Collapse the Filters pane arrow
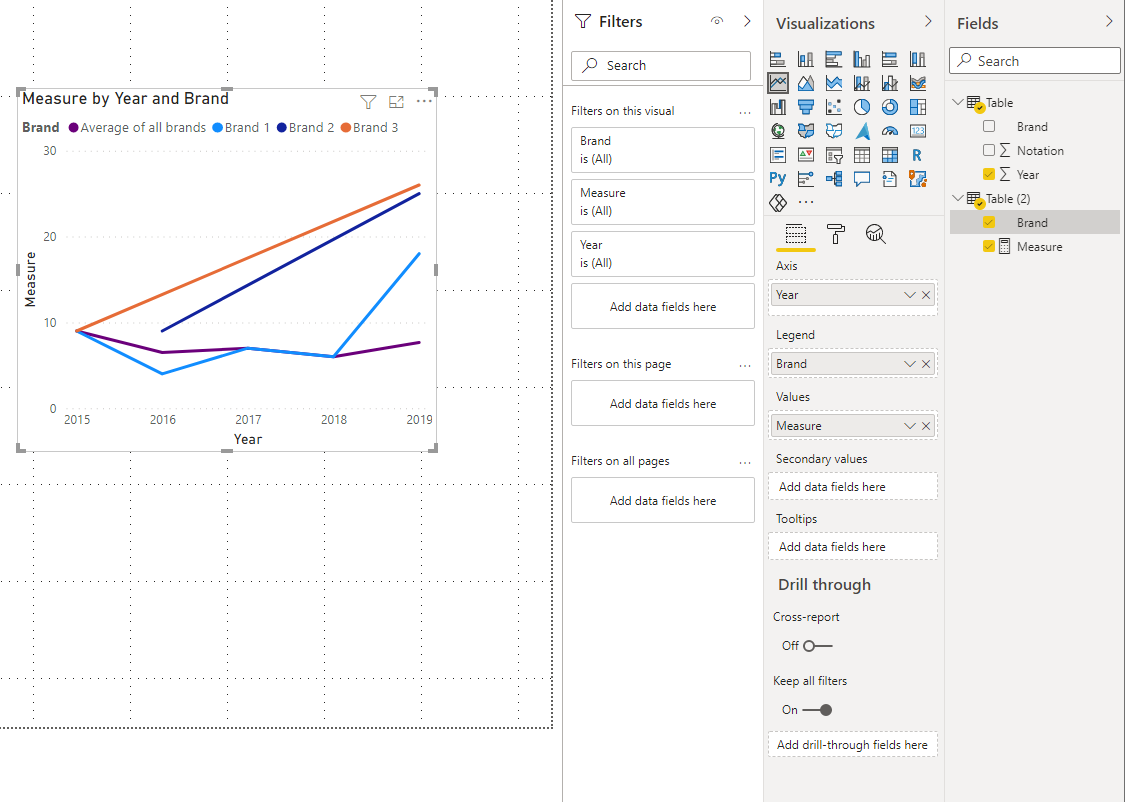 pyautogui.click(x=747, y=21)
